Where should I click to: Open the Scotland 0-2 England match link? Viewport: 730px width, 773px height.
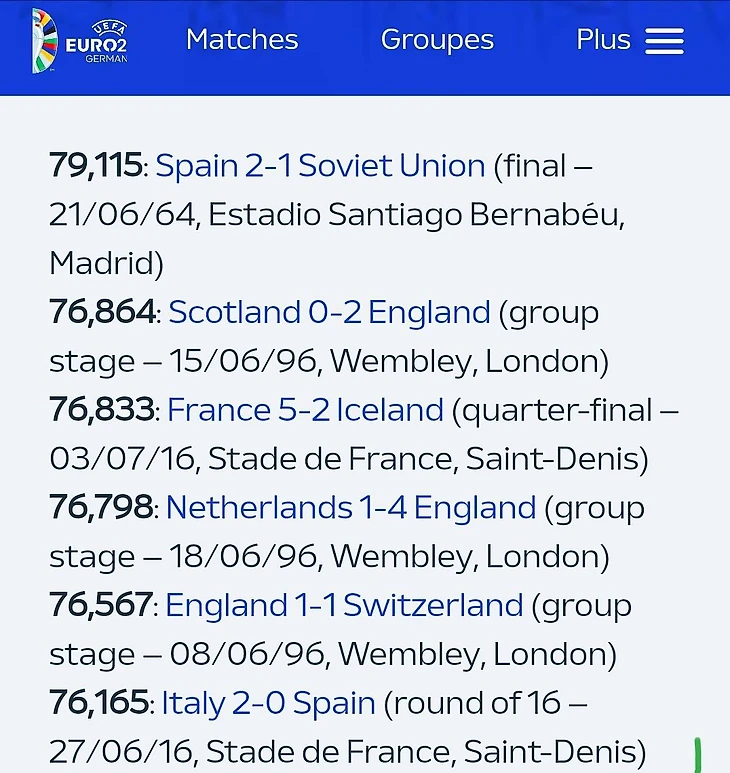point(329,312)
